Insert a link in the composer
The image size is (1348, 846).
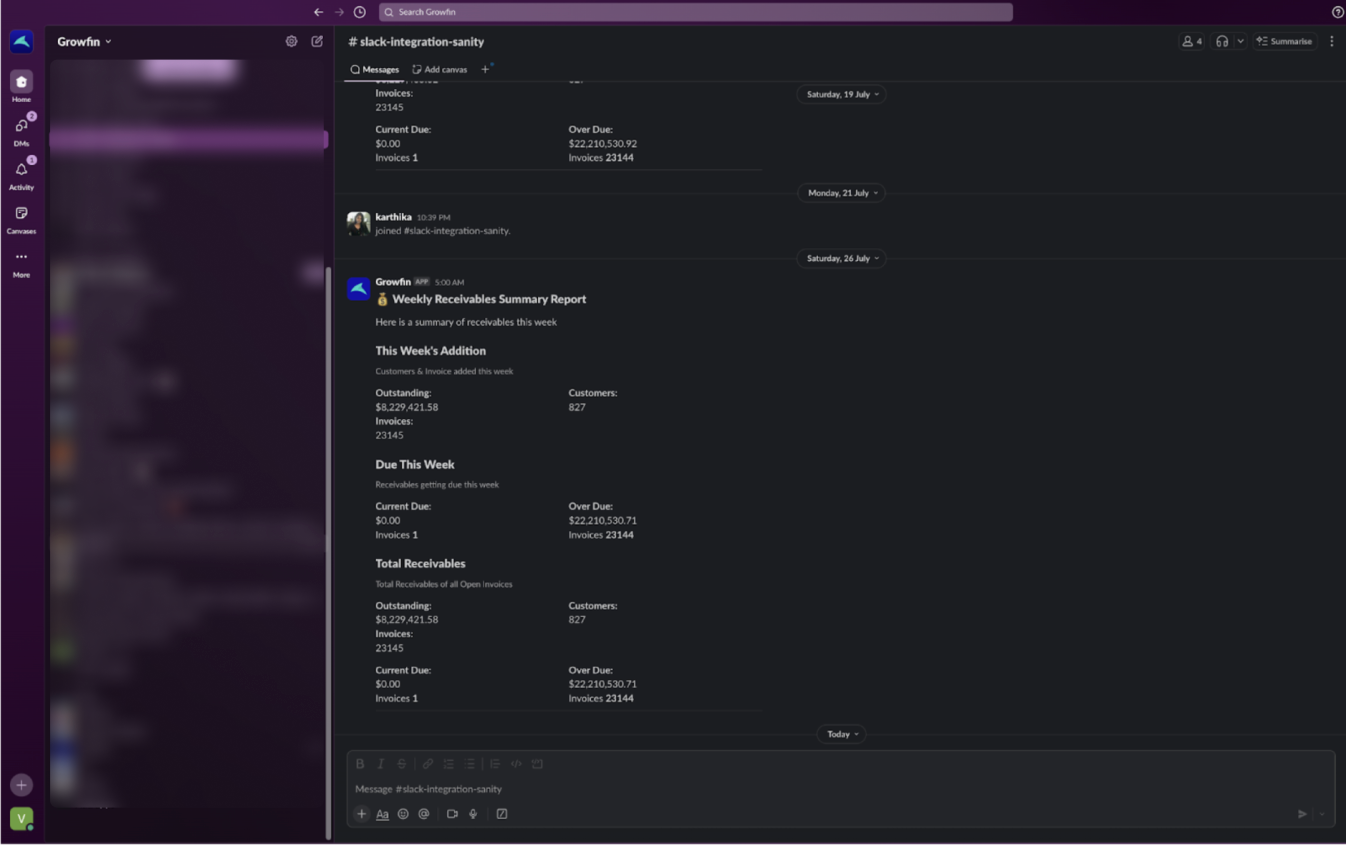(428, 765)
